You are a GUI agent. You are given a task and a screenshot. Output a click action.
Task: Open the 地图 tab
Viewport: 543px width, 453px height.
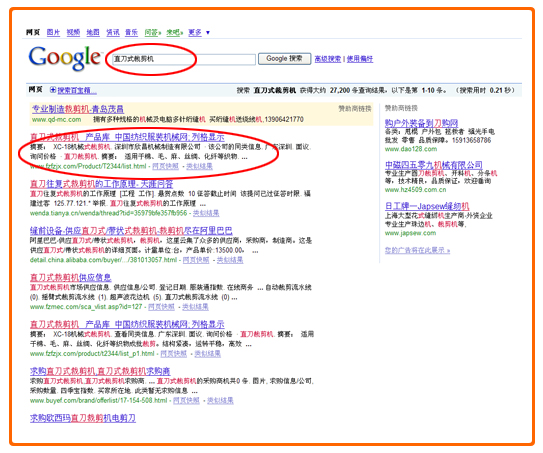[93, 32]
